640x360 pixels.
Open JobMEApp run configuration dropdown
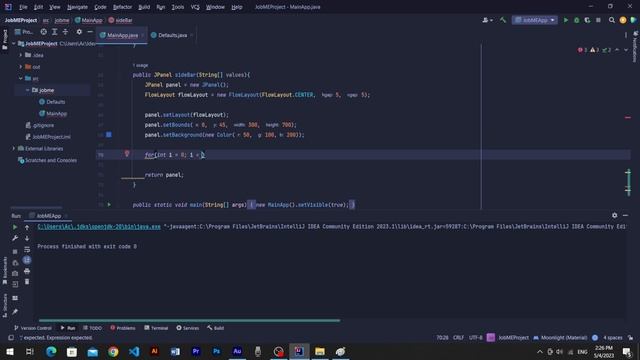tap(535, 20)
